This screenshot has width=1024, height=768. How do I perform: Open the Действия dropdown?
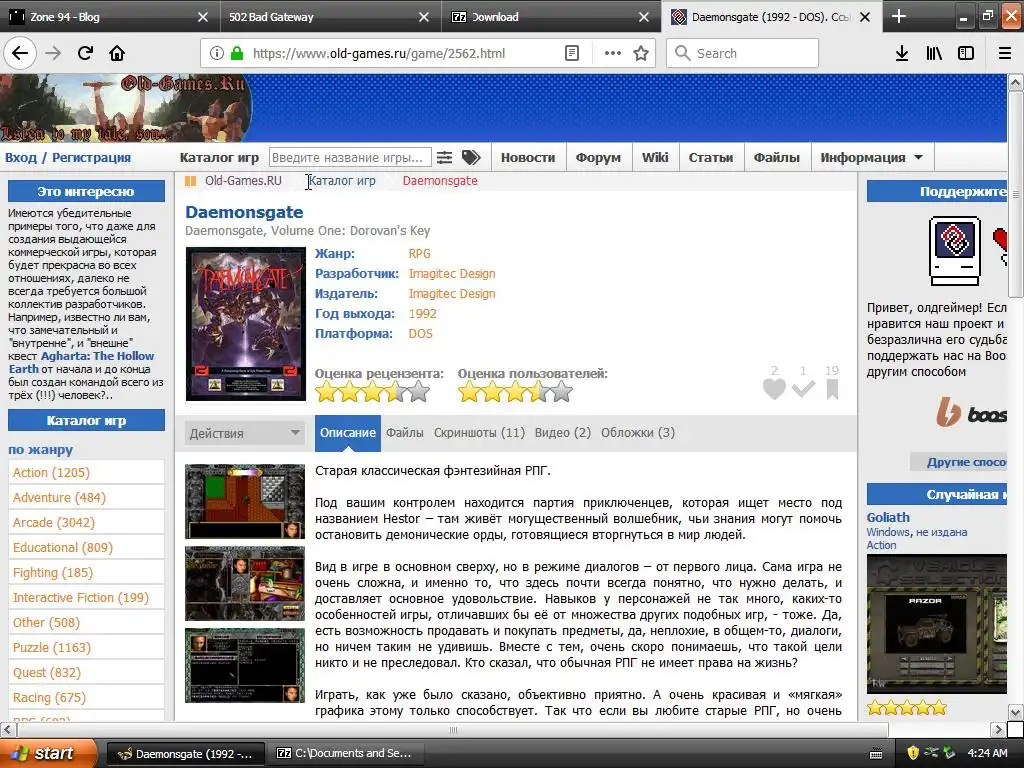pyautogui.click(x=245, y=433)
